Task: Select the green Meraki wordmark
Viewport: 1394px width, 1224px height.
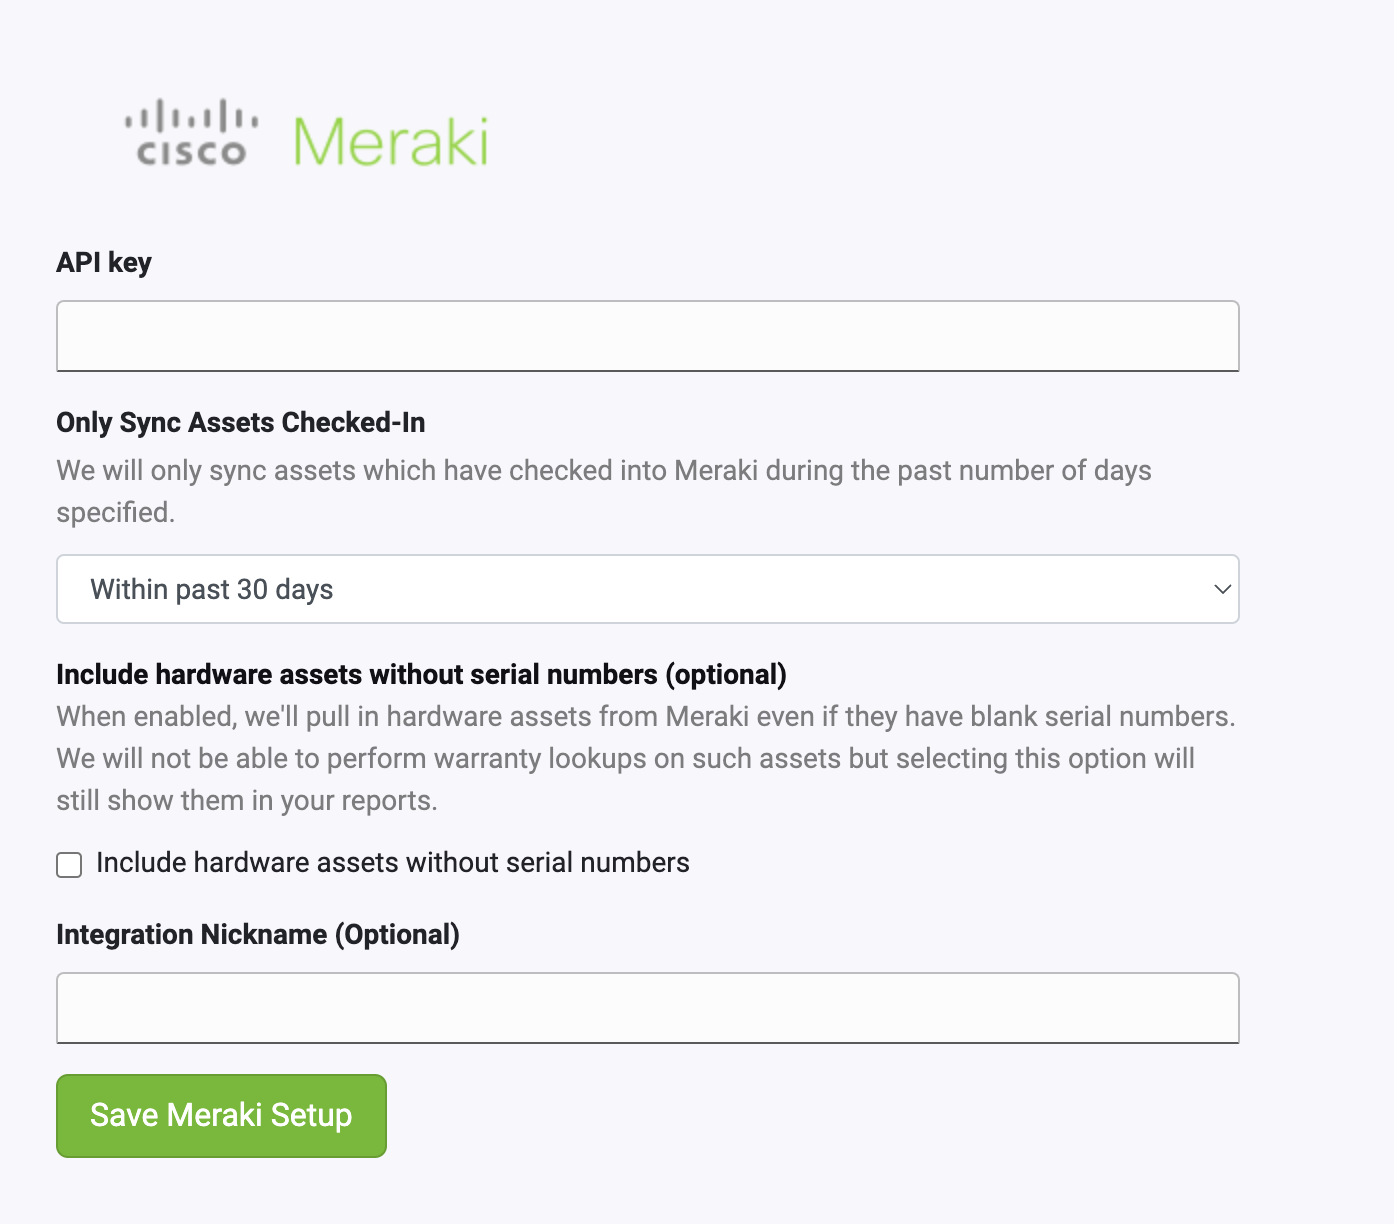Action: click(x=390, y=140)
